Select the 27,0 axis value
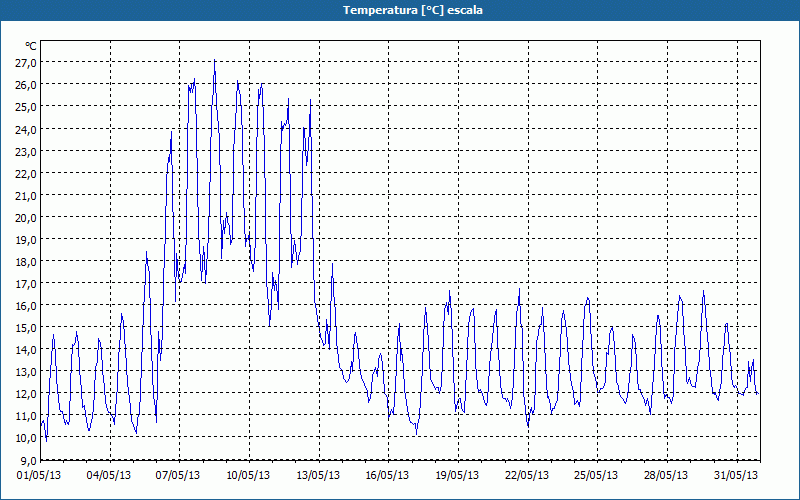Screen dimensions: 800x500 pos(26,63)
